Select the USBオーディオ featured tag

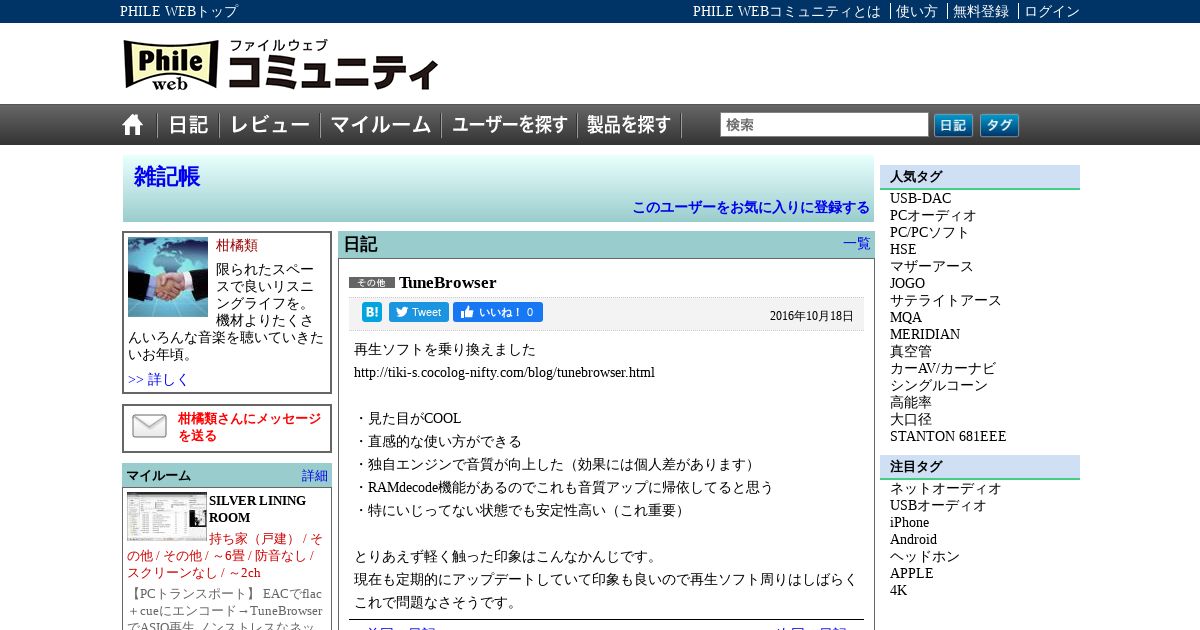pos(938,505)
